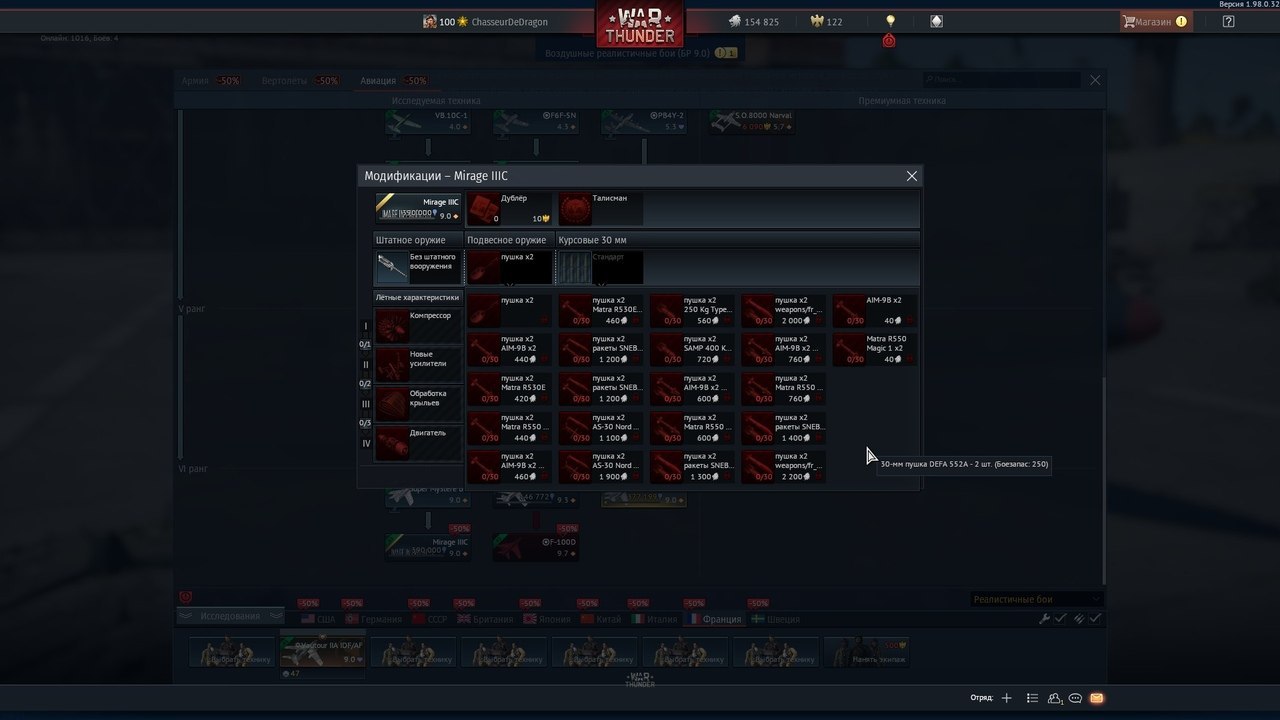The image size is (1280, 720).
Task: Open the Магазин shop button
Action: tap(1155, 21)
